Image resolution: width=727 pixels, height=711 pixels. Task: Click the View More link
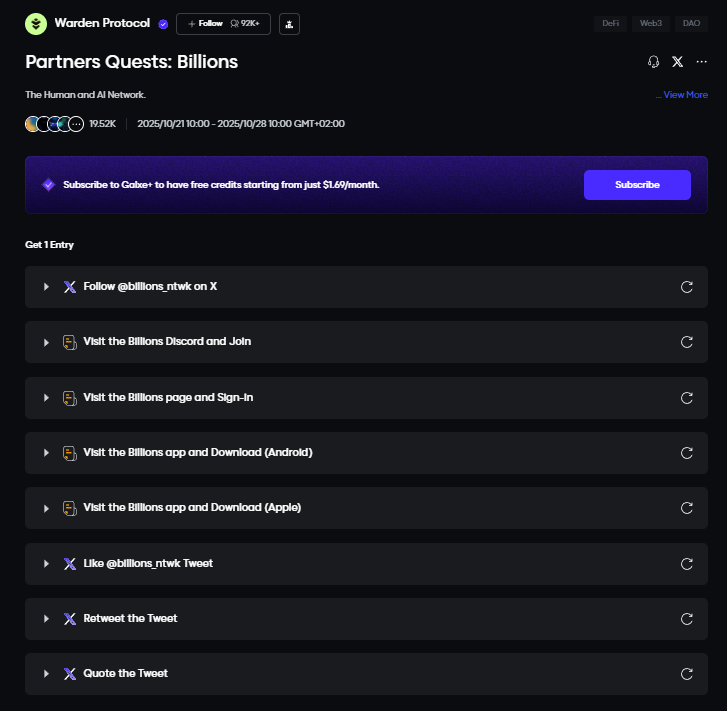(x=683, y=95)
